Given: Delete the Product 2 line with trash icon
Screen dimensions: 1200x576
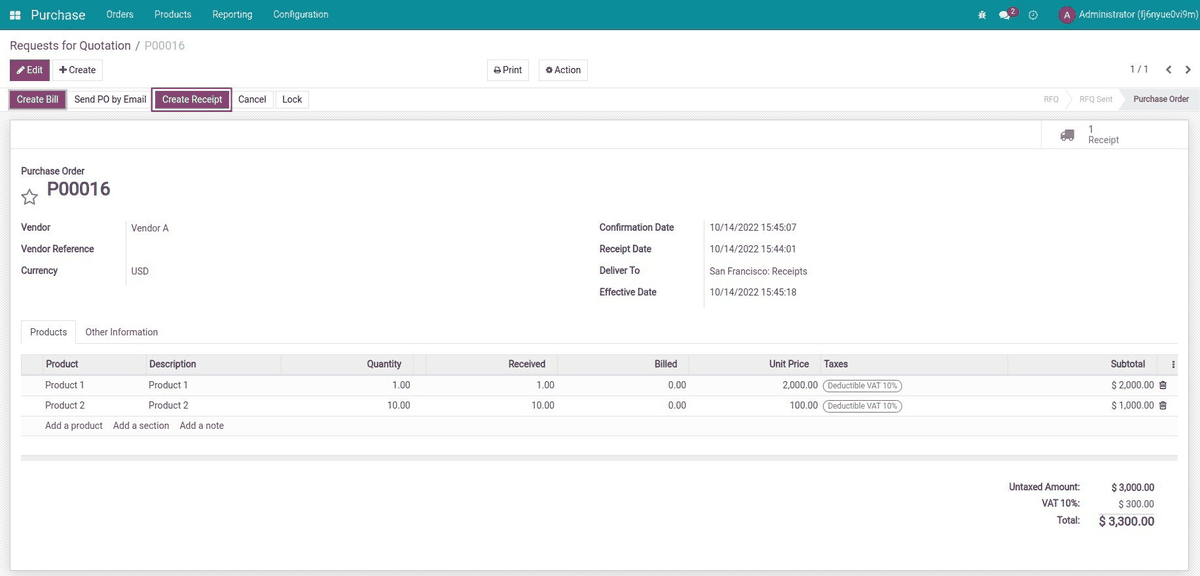Looking at the screenshot, I should pyautogui.click(x=1162, y=406).
